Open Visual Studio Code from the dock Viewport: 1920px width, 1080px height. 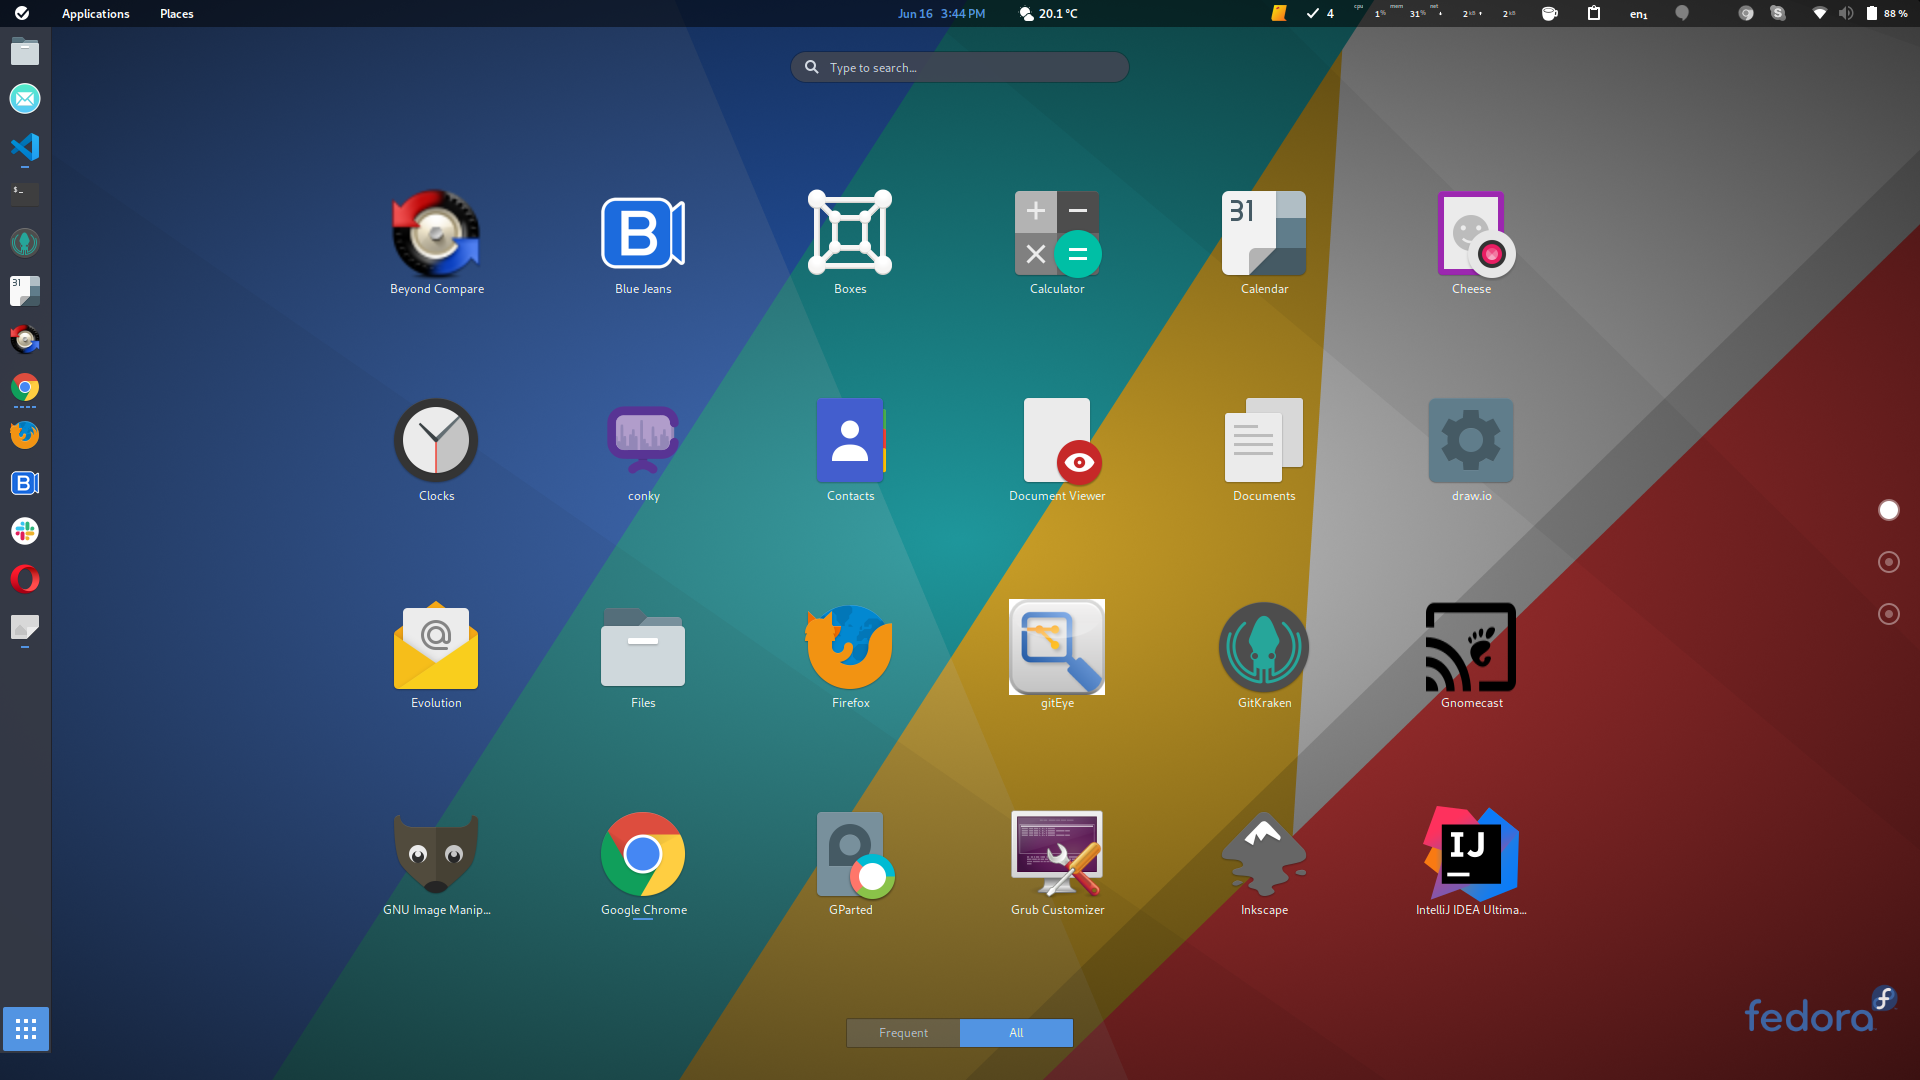point(25,148)
